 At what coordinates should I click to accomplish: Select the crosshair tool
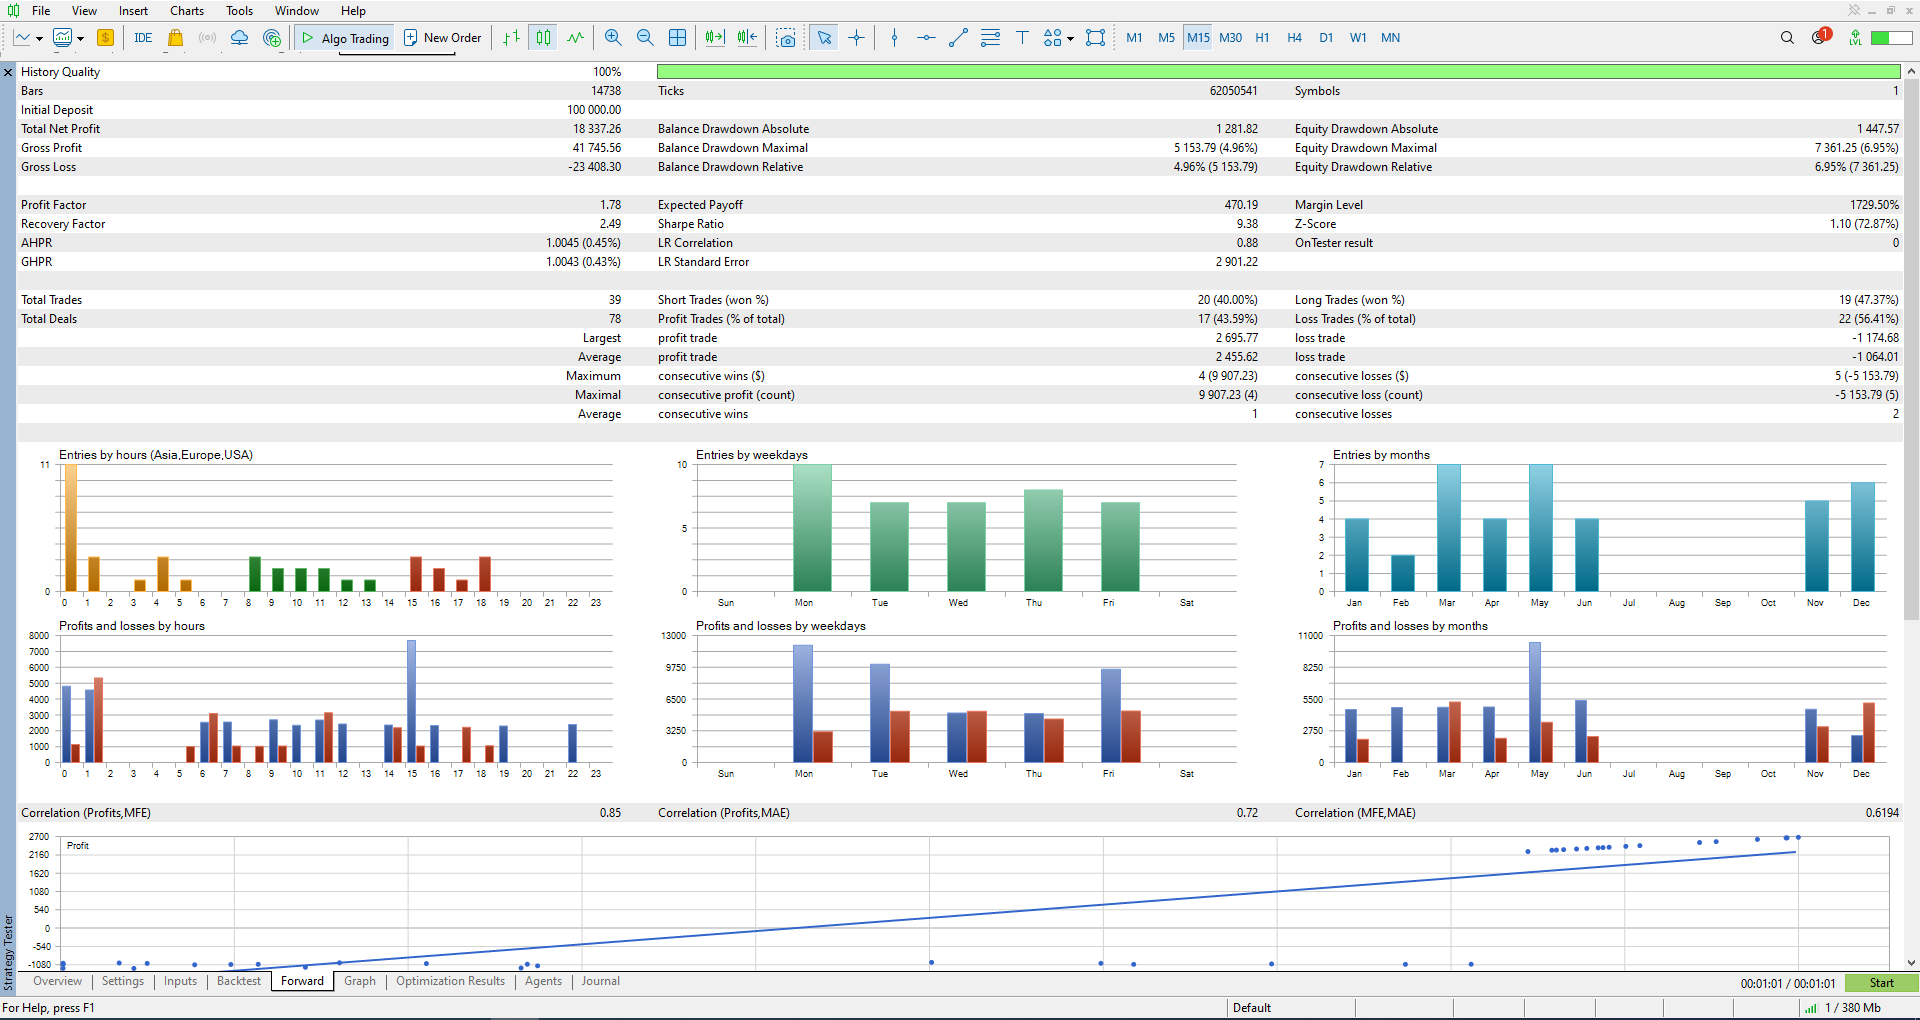pos(856,38)
